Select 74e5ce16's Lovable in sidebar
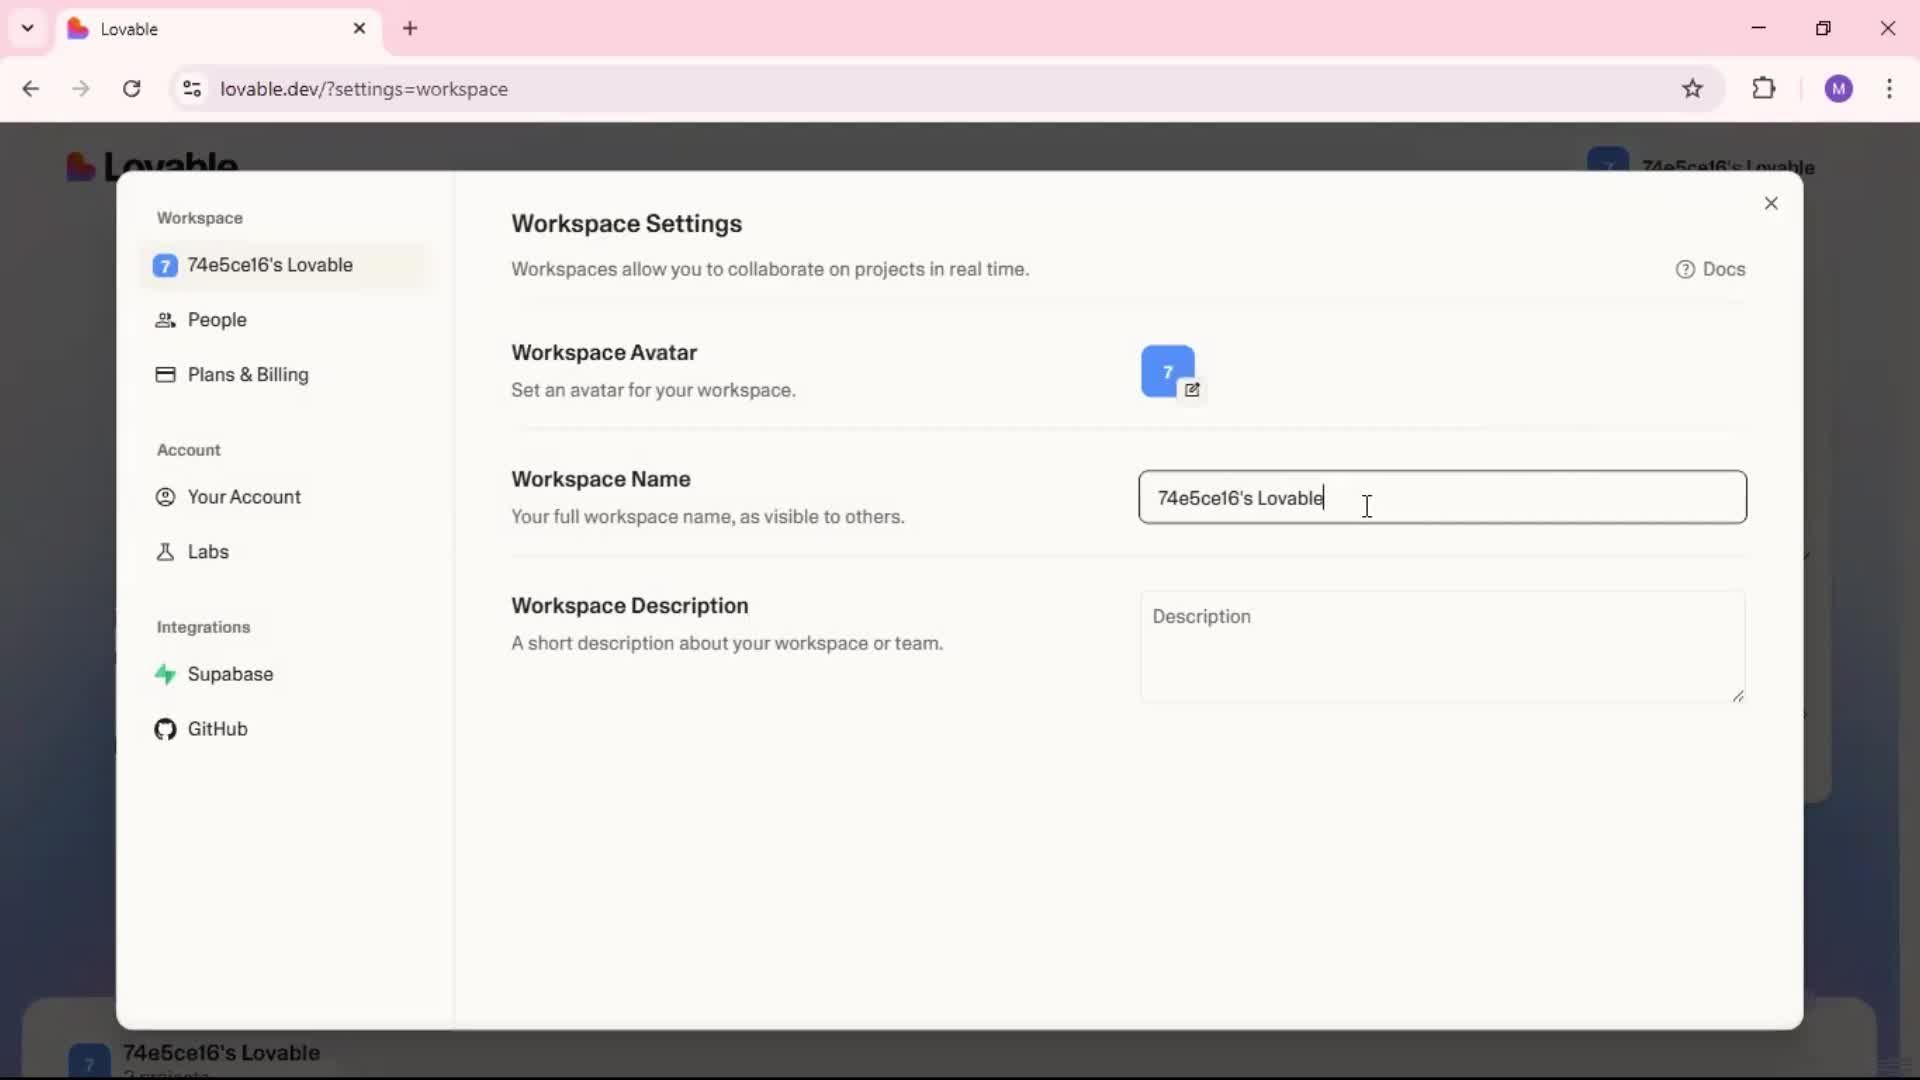The image size is (1920, 1080). tap(285, 265)
